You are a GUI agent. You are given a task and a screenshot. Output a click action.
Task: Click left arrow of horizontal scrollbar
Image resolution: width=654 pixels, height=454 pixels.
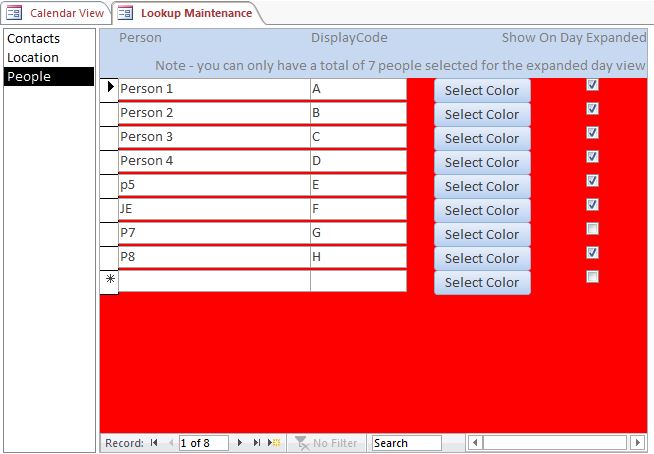click(x=475, y=442)
